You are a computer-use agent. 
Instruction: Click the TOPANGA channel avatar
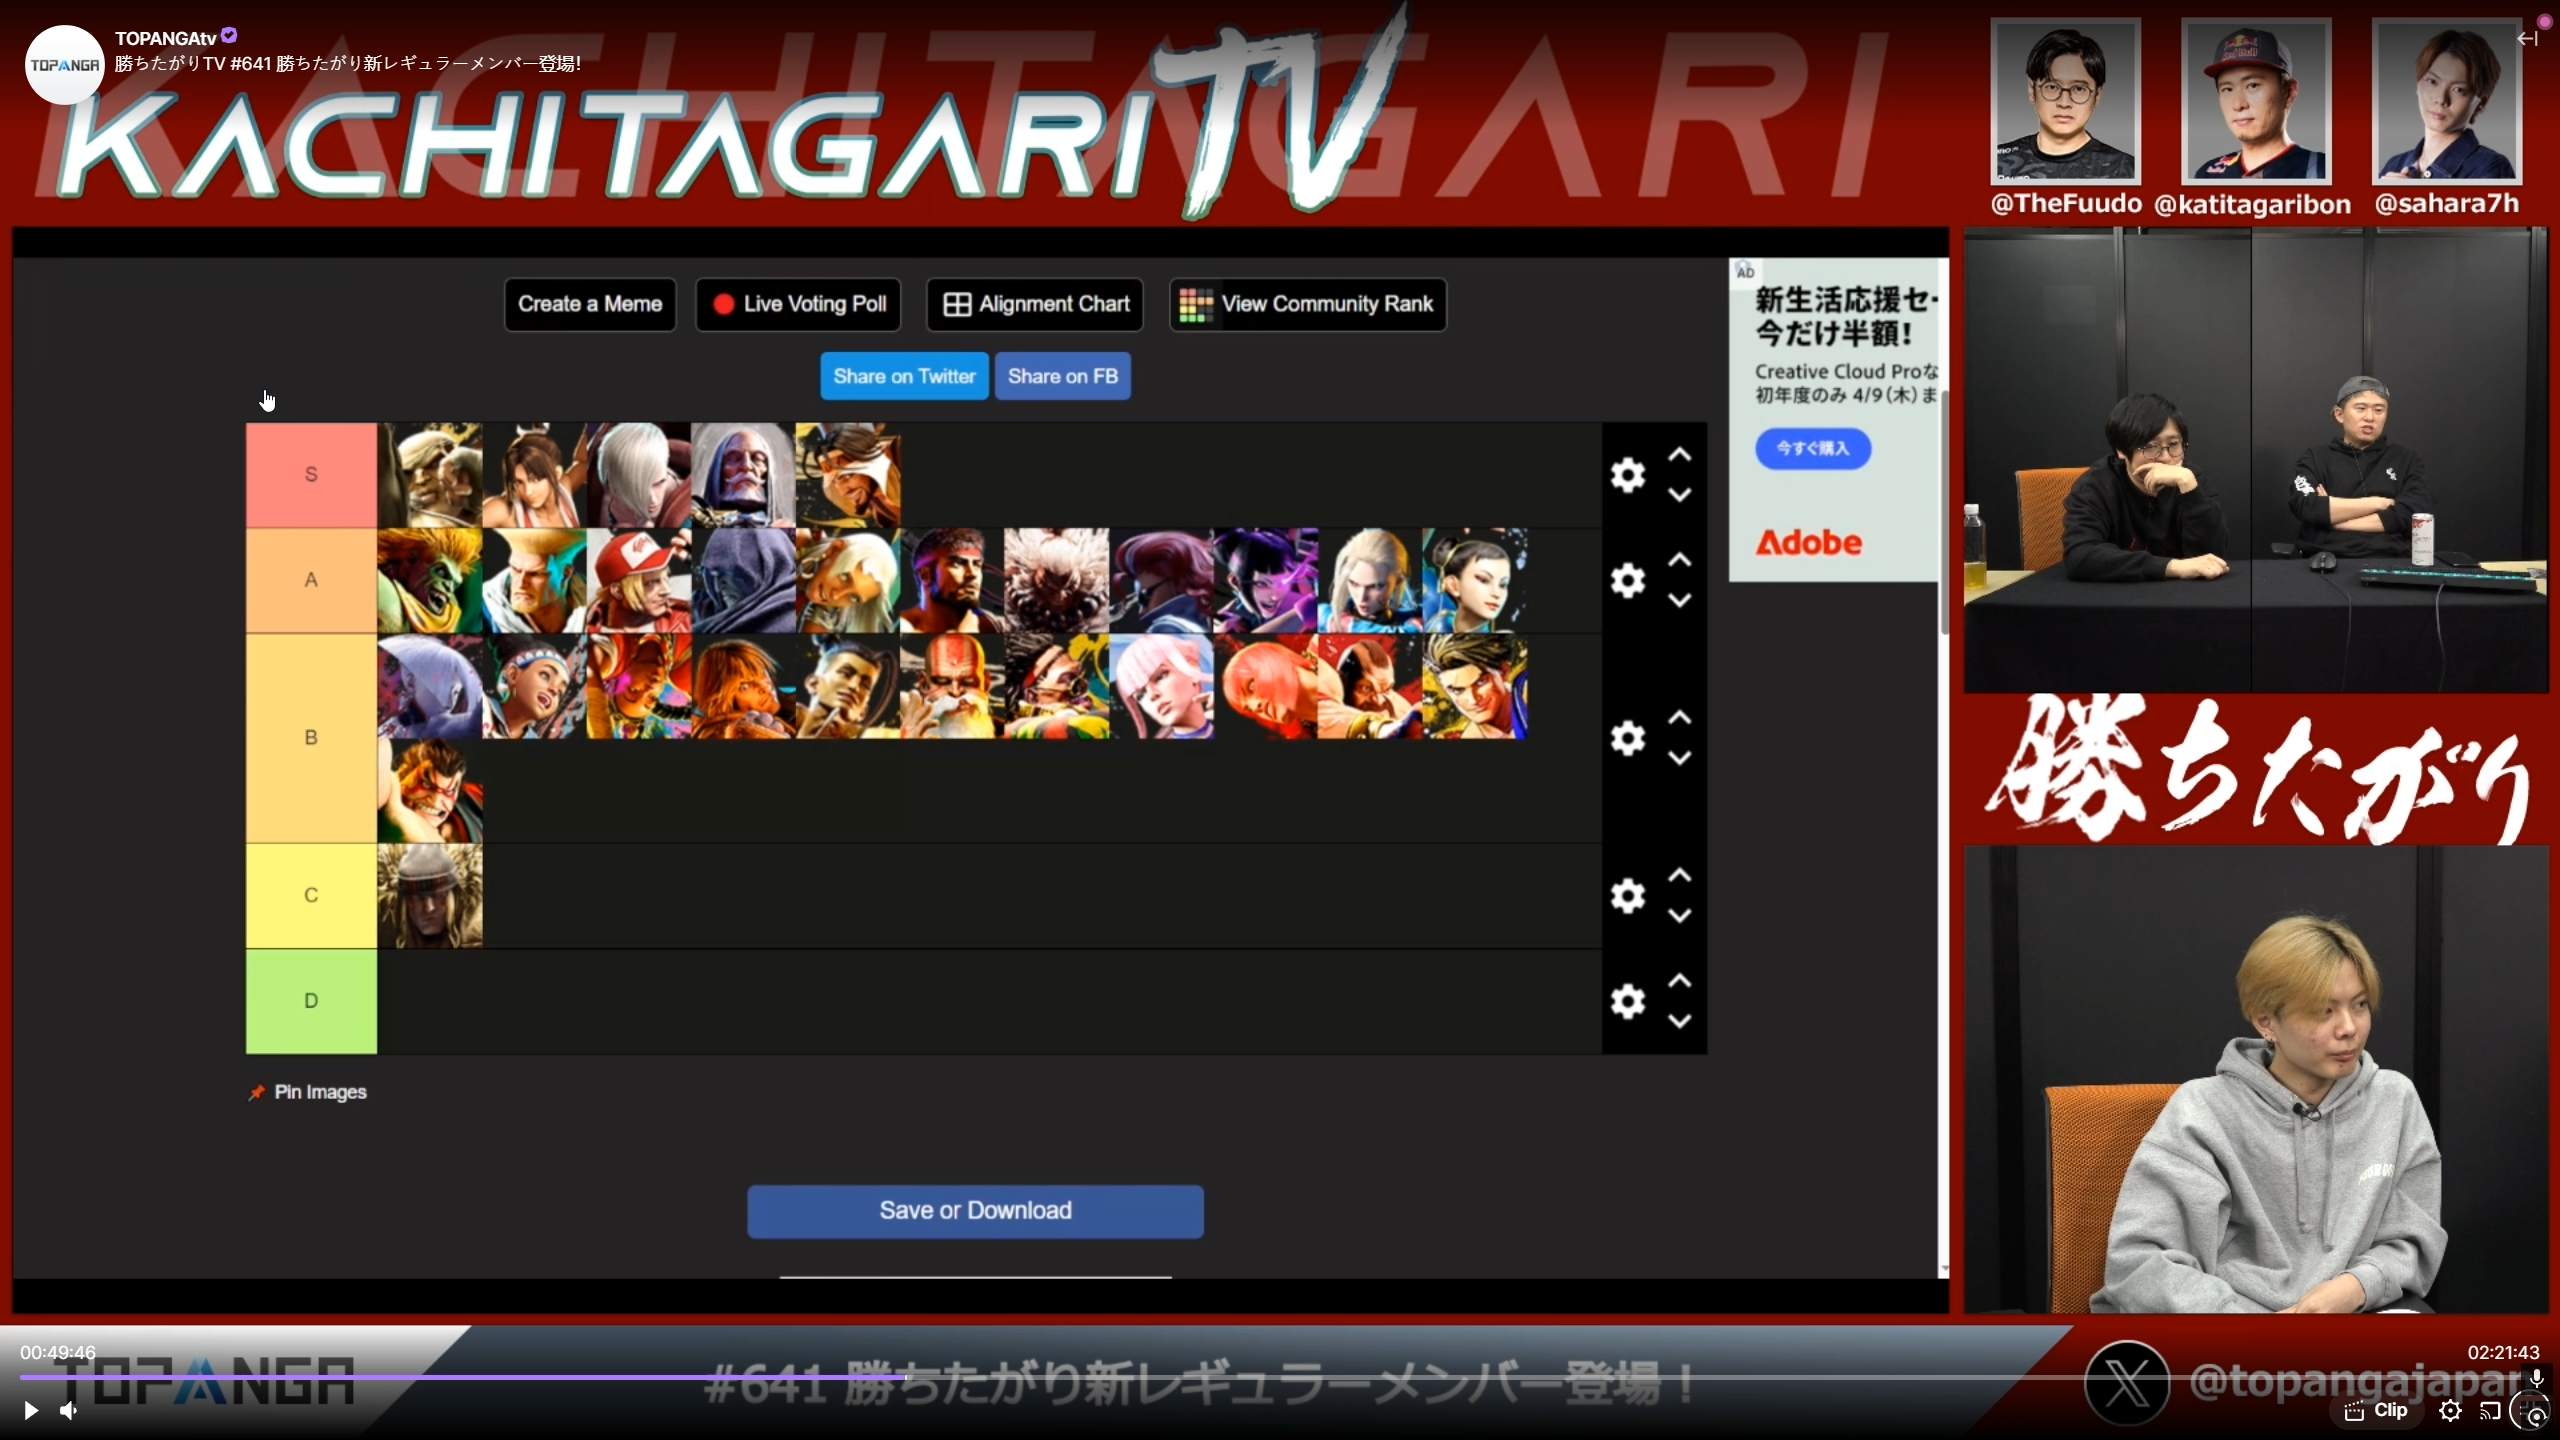pyautogui.click(x=64, y=65)
